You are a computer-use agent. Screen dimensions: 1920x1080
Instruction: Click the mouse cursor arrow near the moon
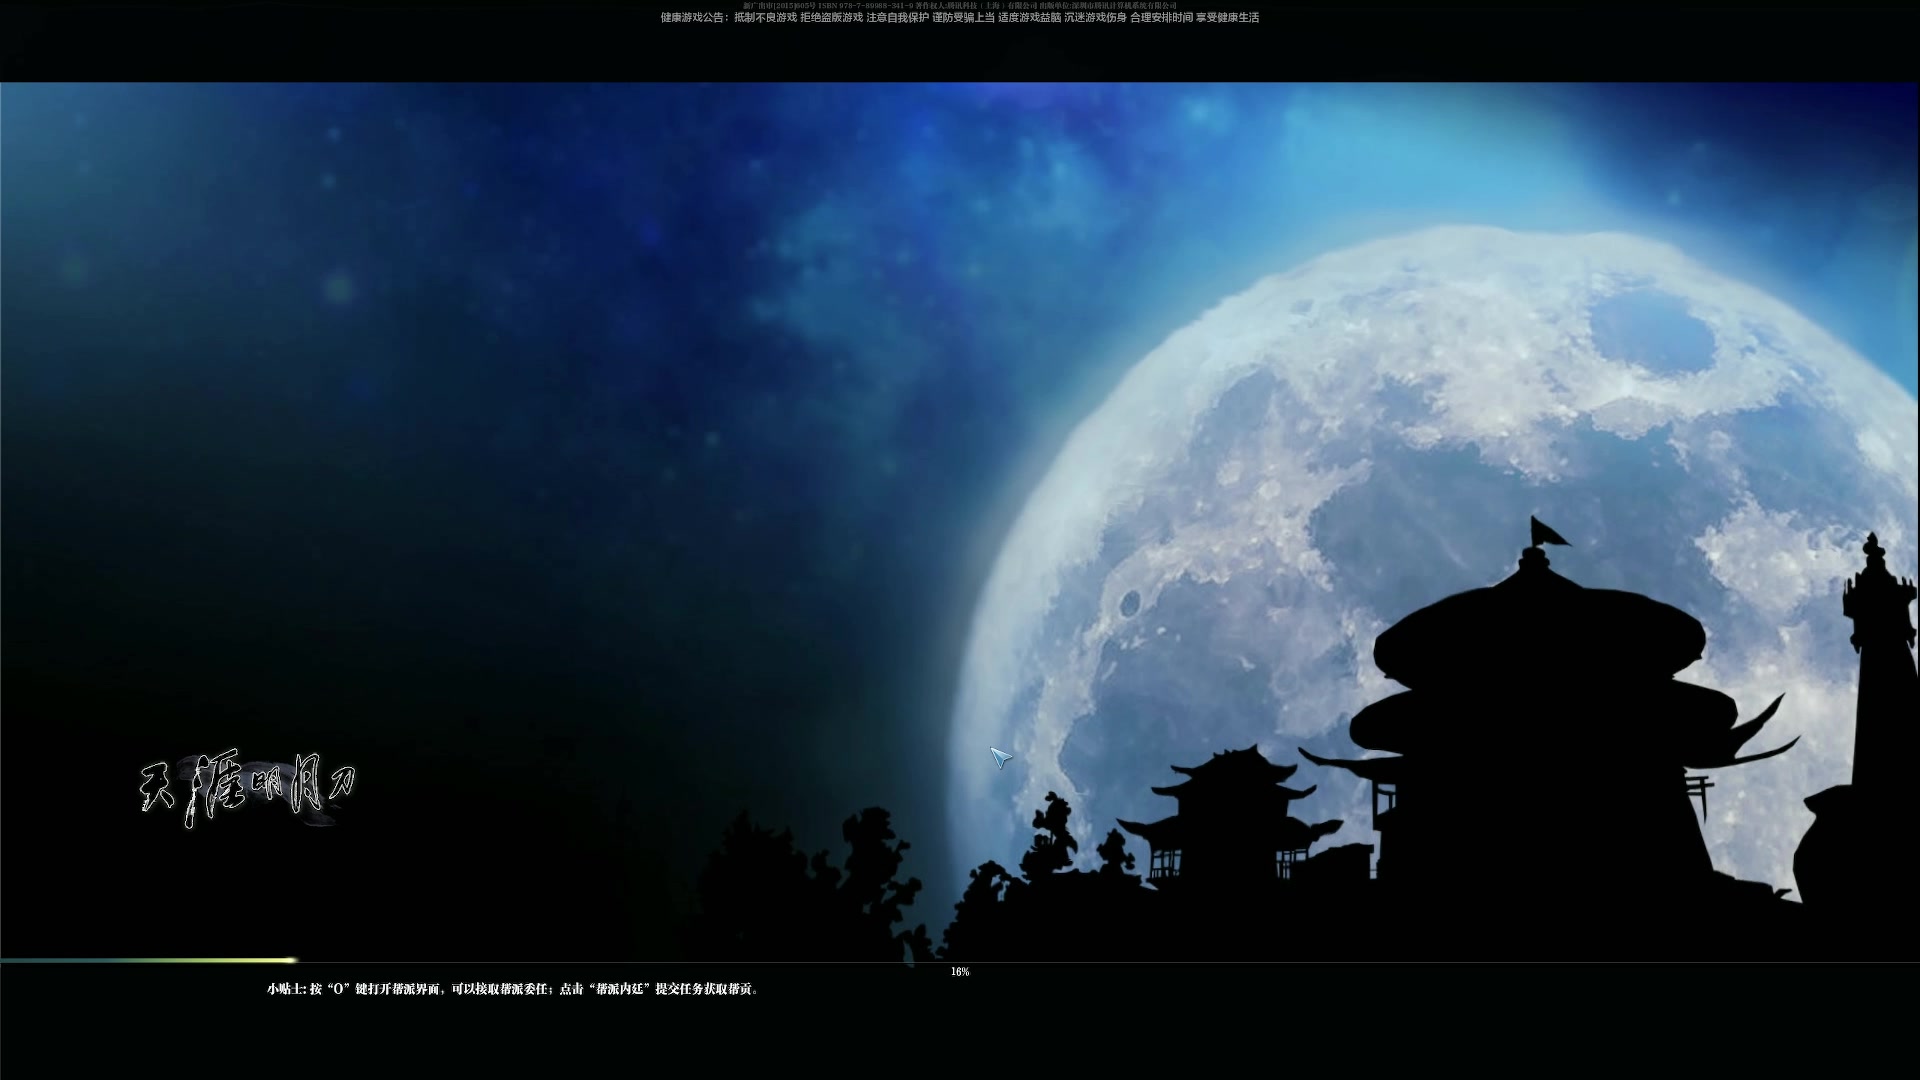pos(999,757)
